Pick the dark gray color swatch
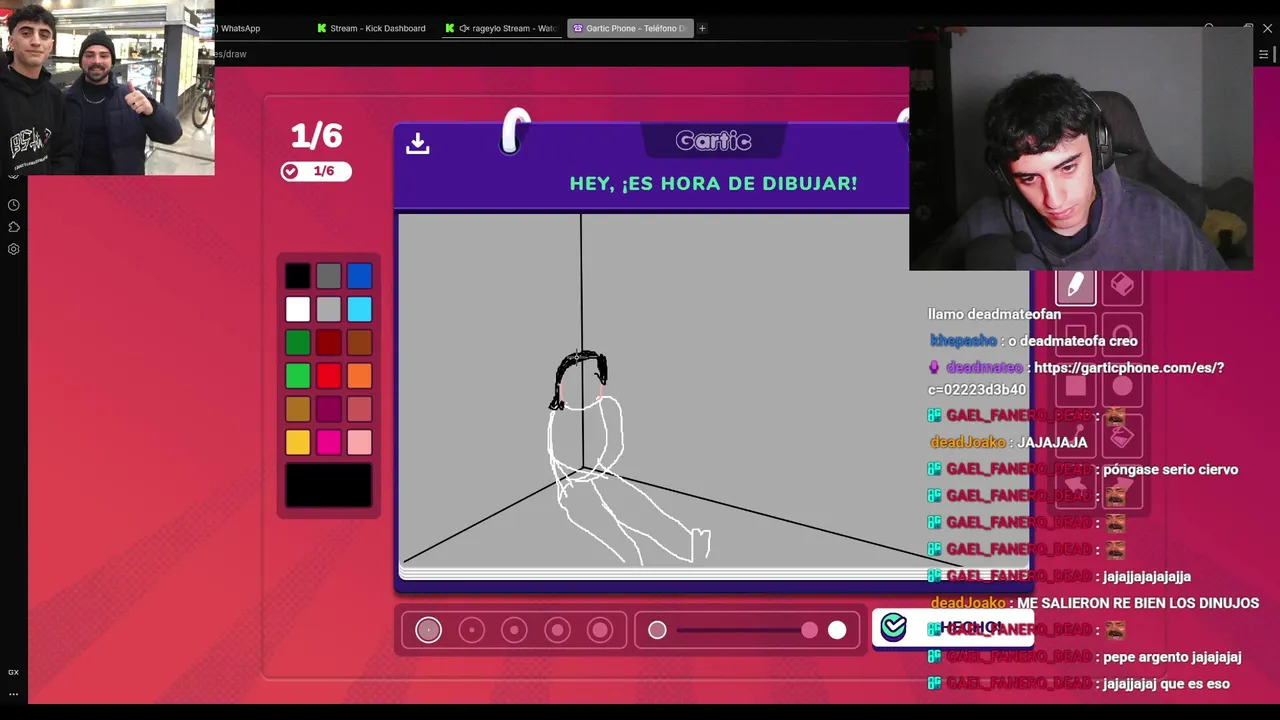The width and height of the screenshot is (1280, 720). pos(329,276)
